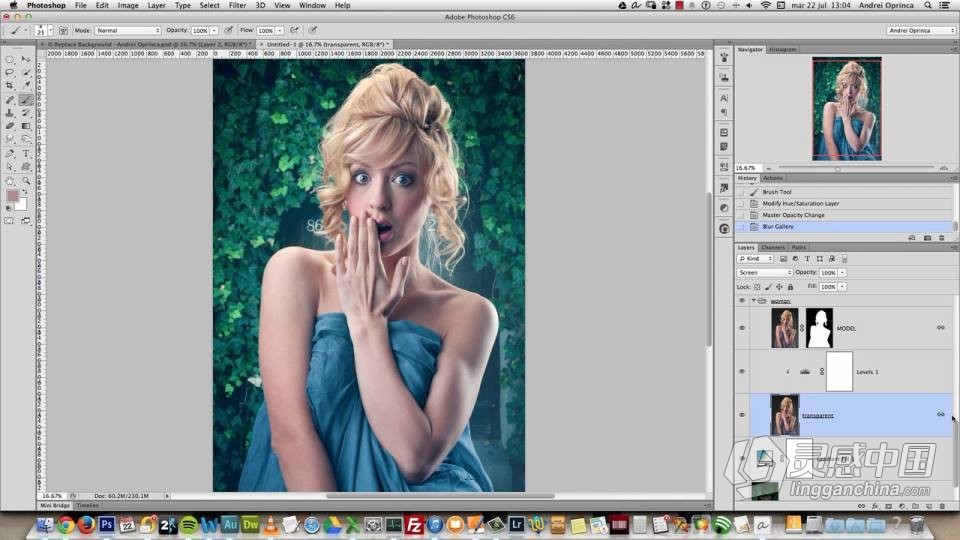Image resolution: width=960 pixels, height=540 pixels.
Task: Toggle layer filtering on/off switch
Action: [844, 259]
